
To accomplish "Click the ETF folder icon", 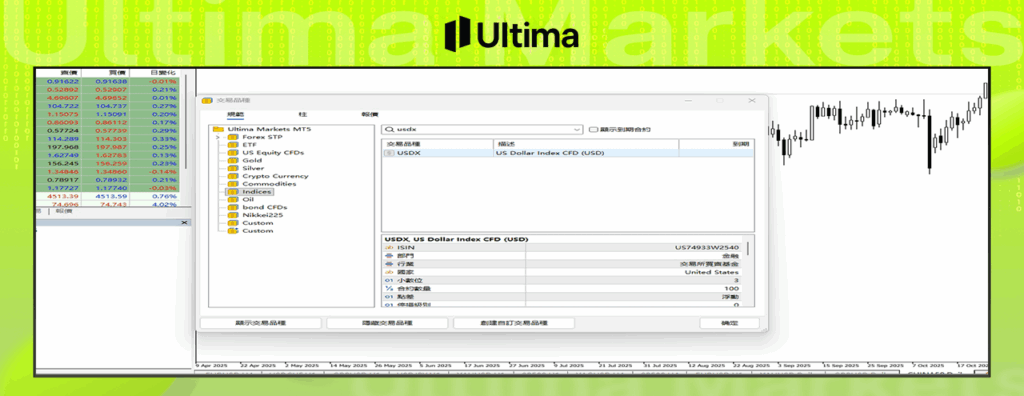I will point(233,145).
